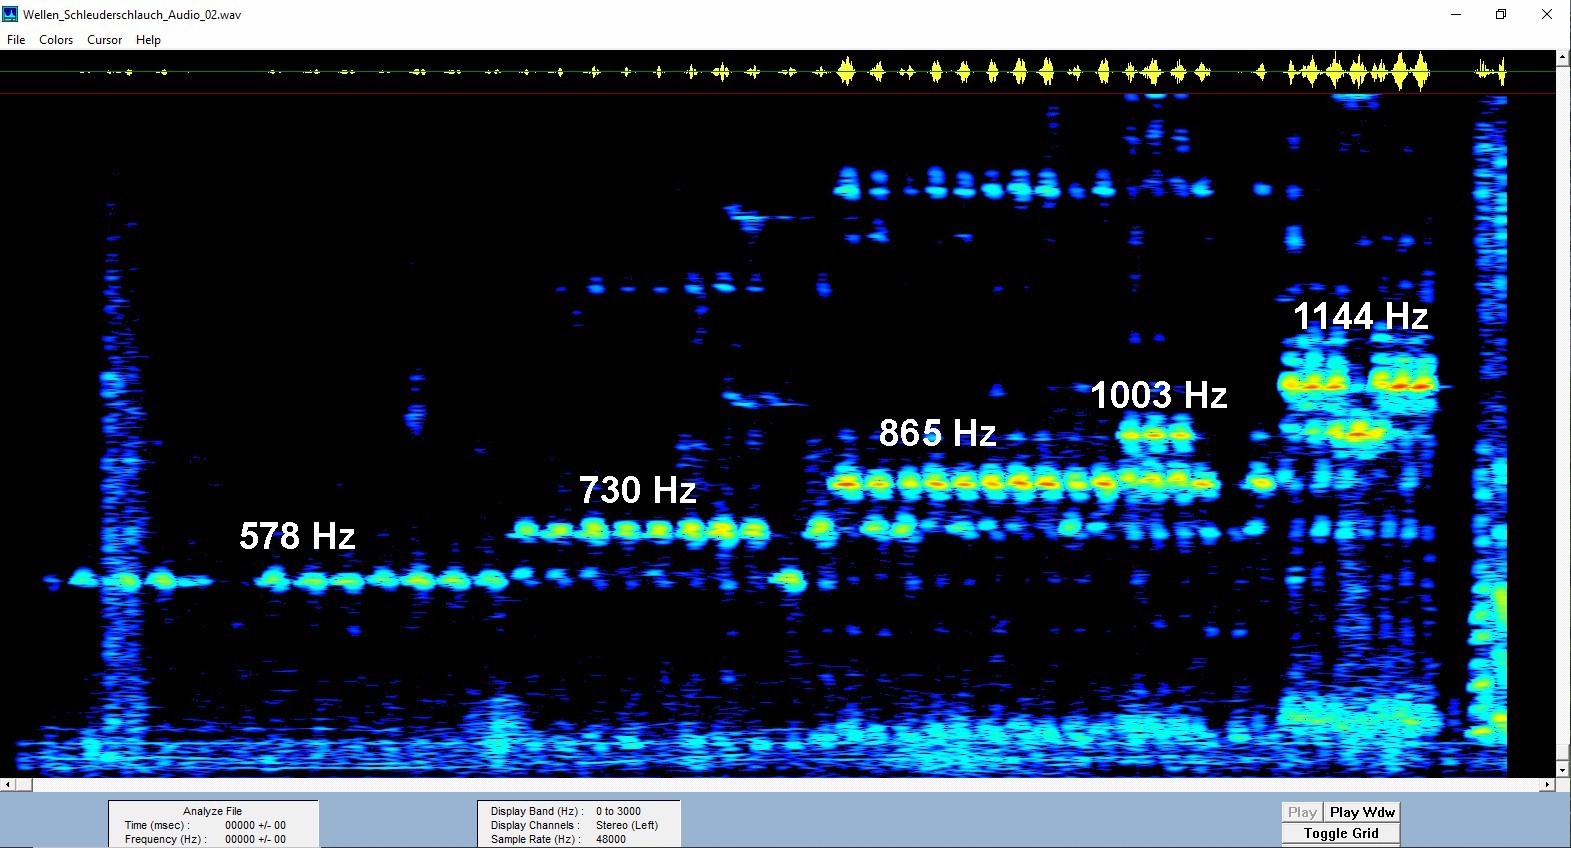Click the Analyze File heading
This screenshot has width=1571, height=848.
click(x=212, y=811)
